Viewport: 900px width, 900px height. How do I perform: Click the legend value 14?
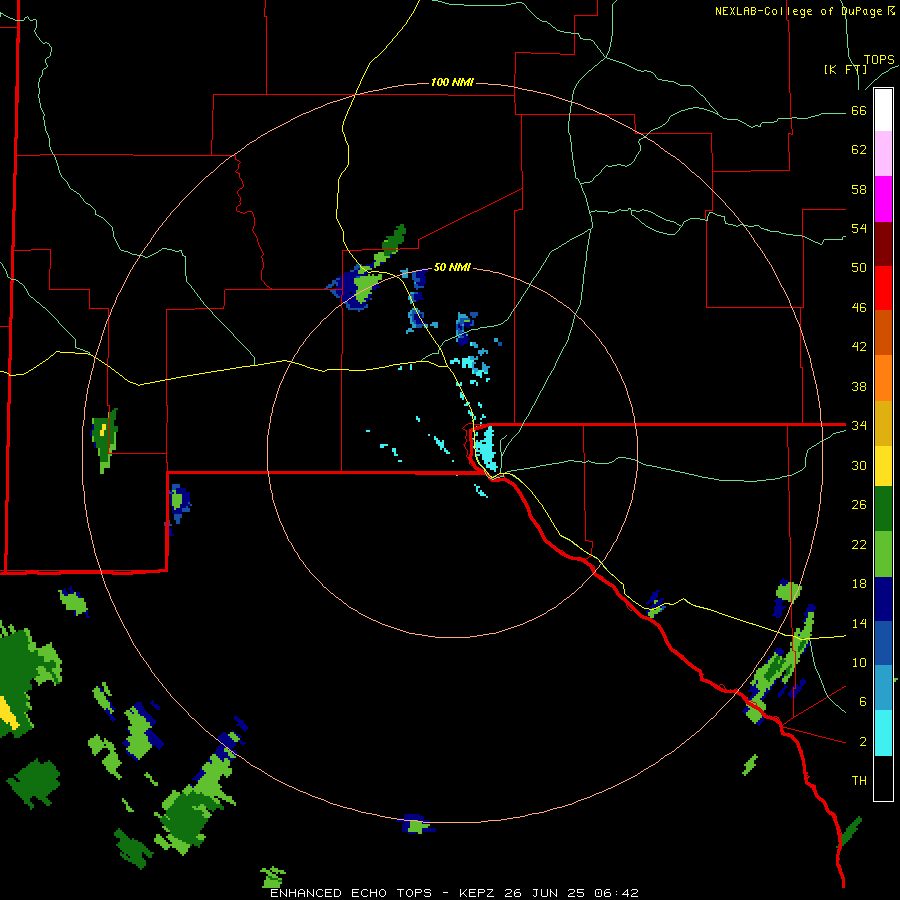pyautogui.click(x=859, y=623)
